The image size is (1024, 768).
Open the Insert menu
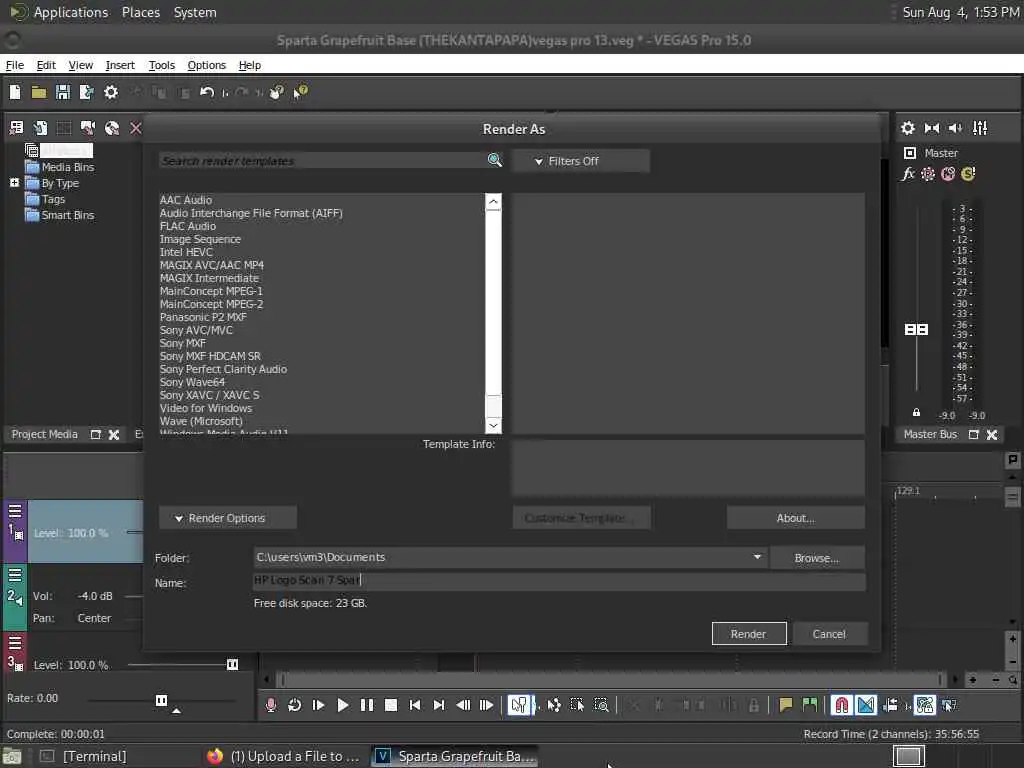[120, 65]
